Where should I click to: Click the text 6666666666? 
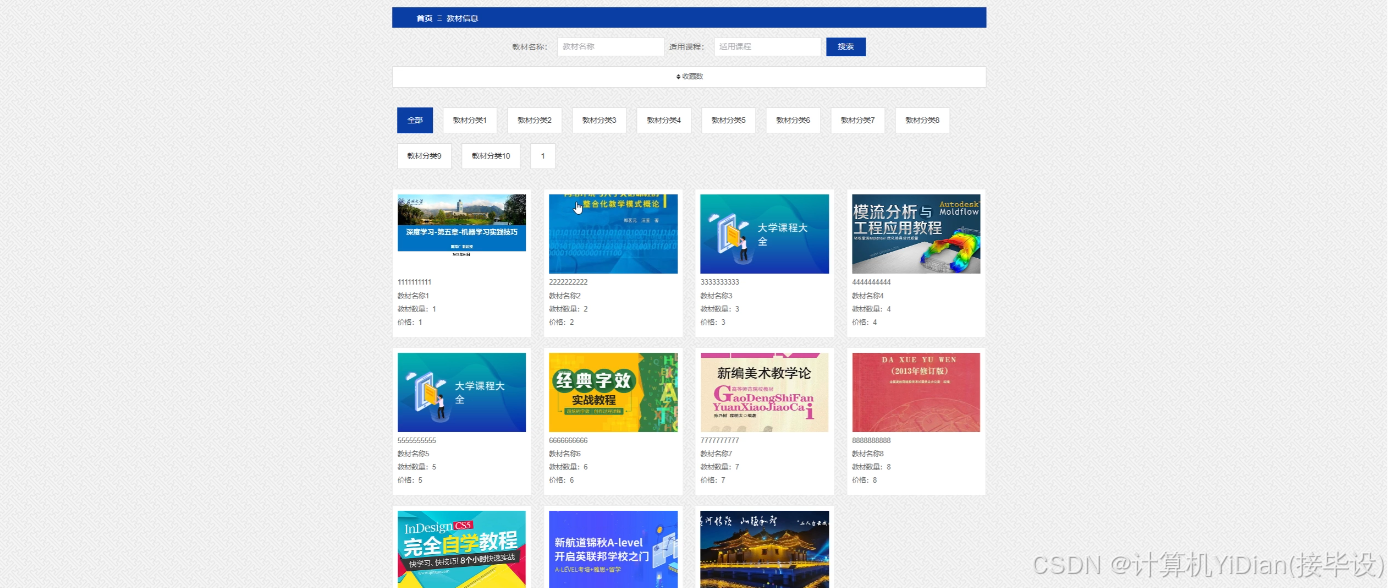pyautogui.click(x=568, y=440)
